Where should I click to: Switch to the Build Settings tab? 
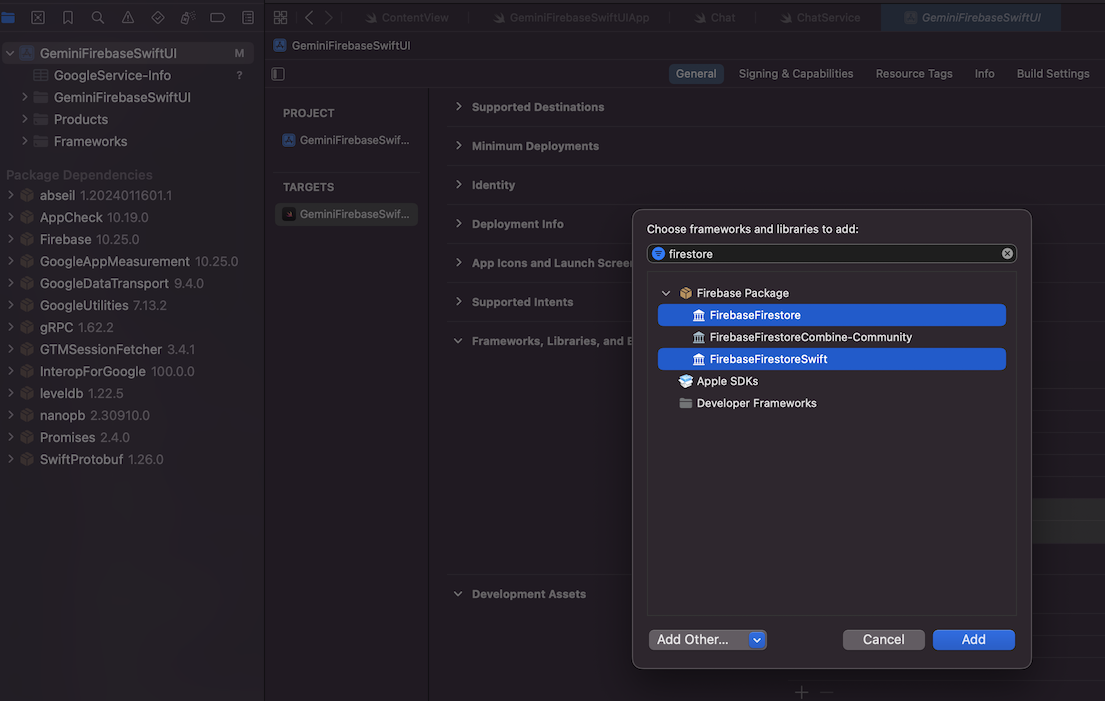coord(1052,74)
